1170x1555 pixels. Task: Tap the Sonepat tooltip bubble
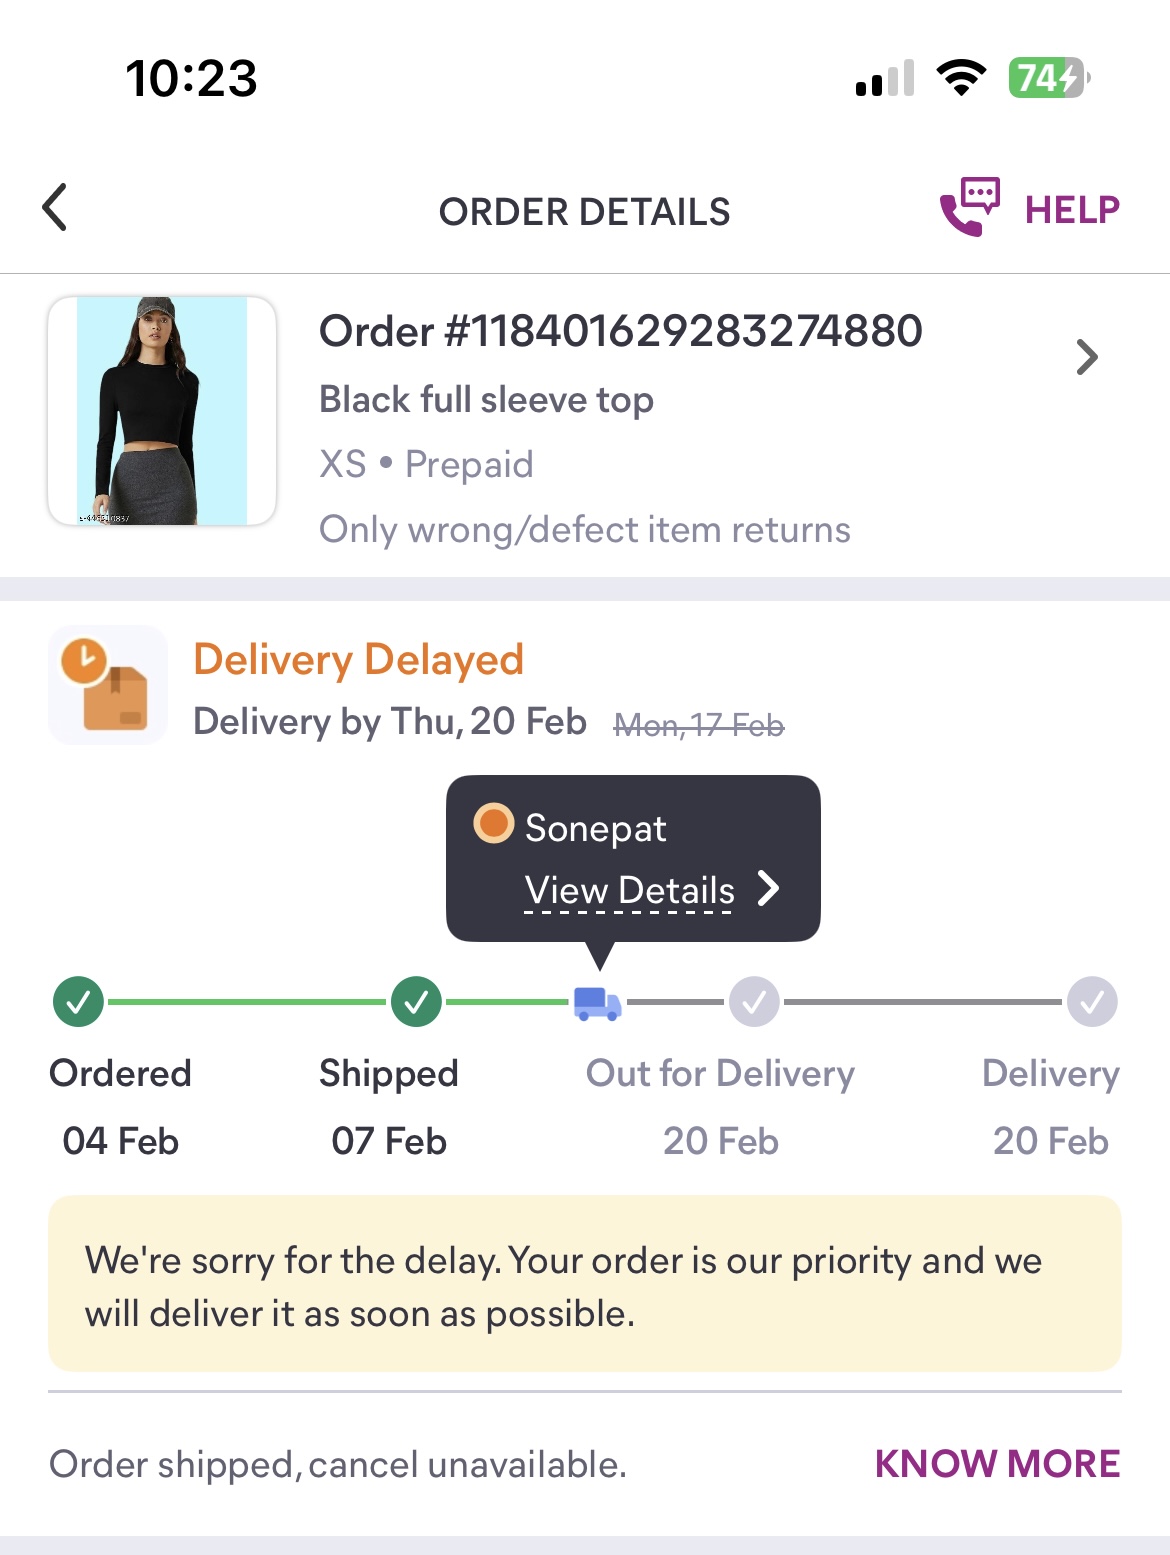pos(633,859)
